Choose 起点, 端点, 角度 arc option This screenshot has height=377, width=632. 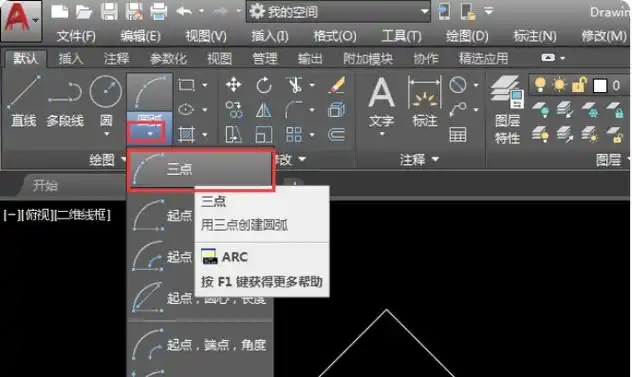(200, 345)
